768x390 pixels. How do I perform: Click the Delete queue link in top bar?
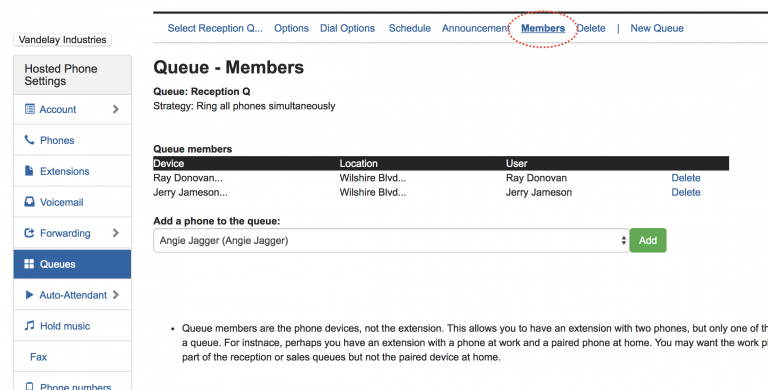tap(591, 28)
